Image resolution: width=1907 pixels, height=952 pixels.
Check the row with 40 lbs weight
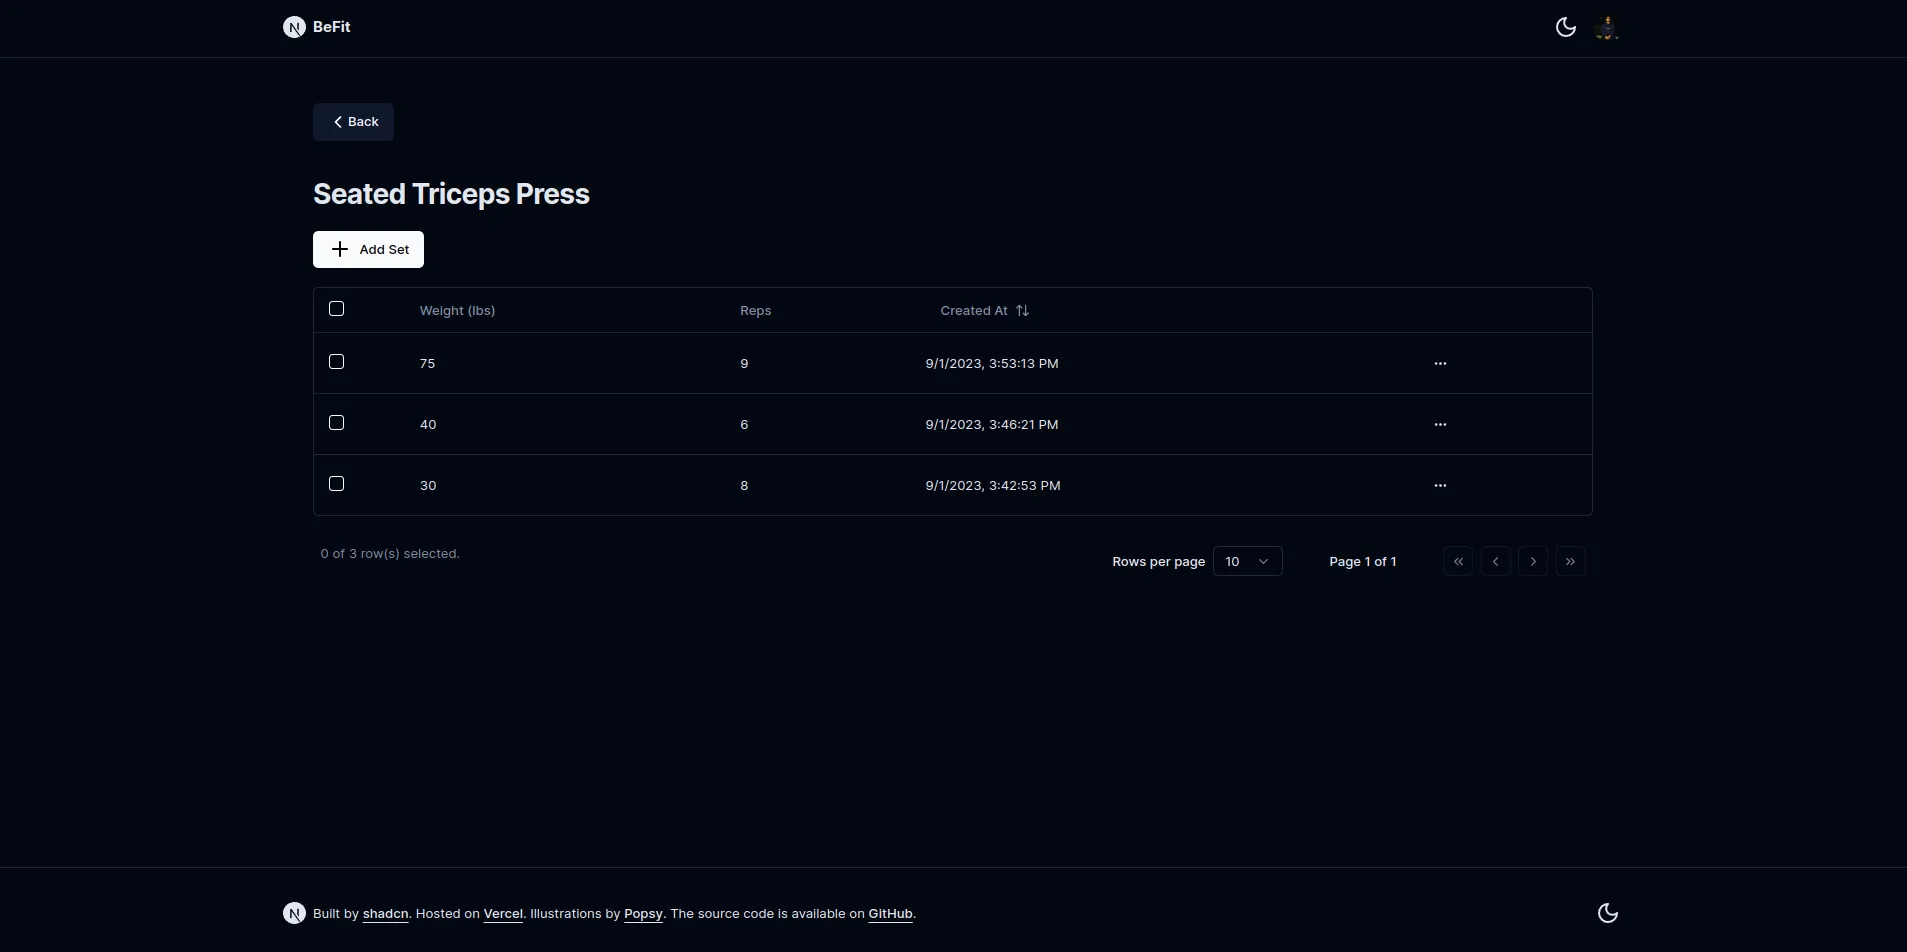(337, 423)
